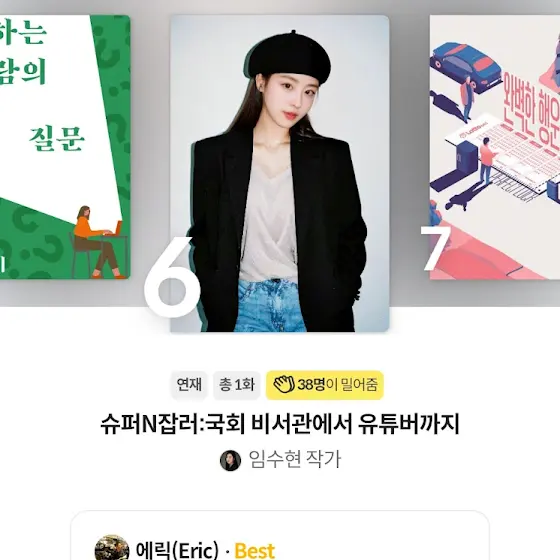Image resolution: width=560 pixels, height=560 pixels.
Task: Select the 총 1화 episode count badge
Action: [x=236, y=385]
